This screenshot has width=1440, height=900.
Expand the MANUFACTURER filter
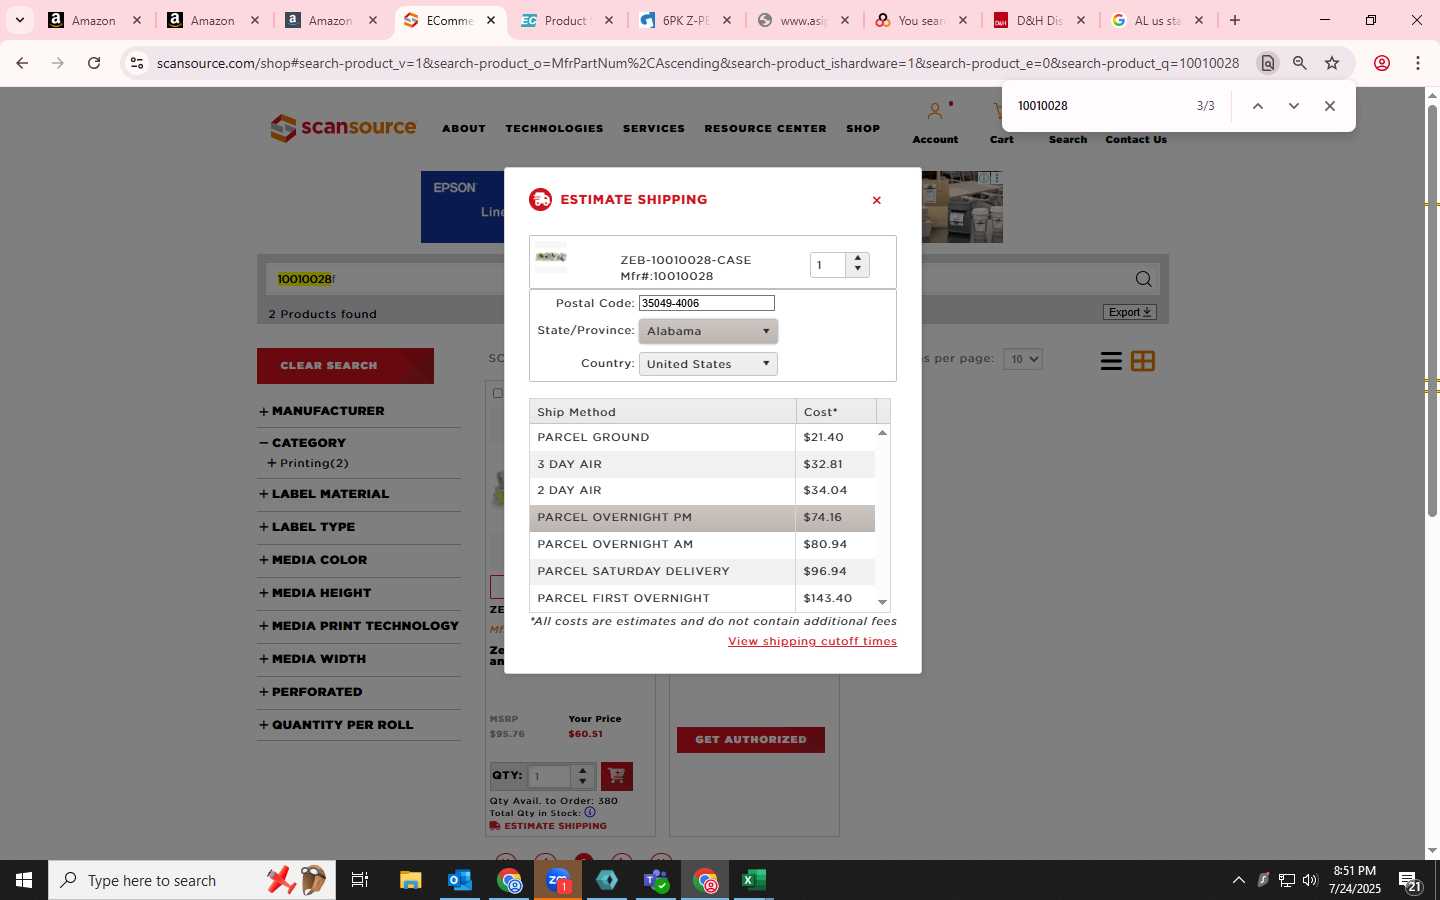(x=322, y=411)
